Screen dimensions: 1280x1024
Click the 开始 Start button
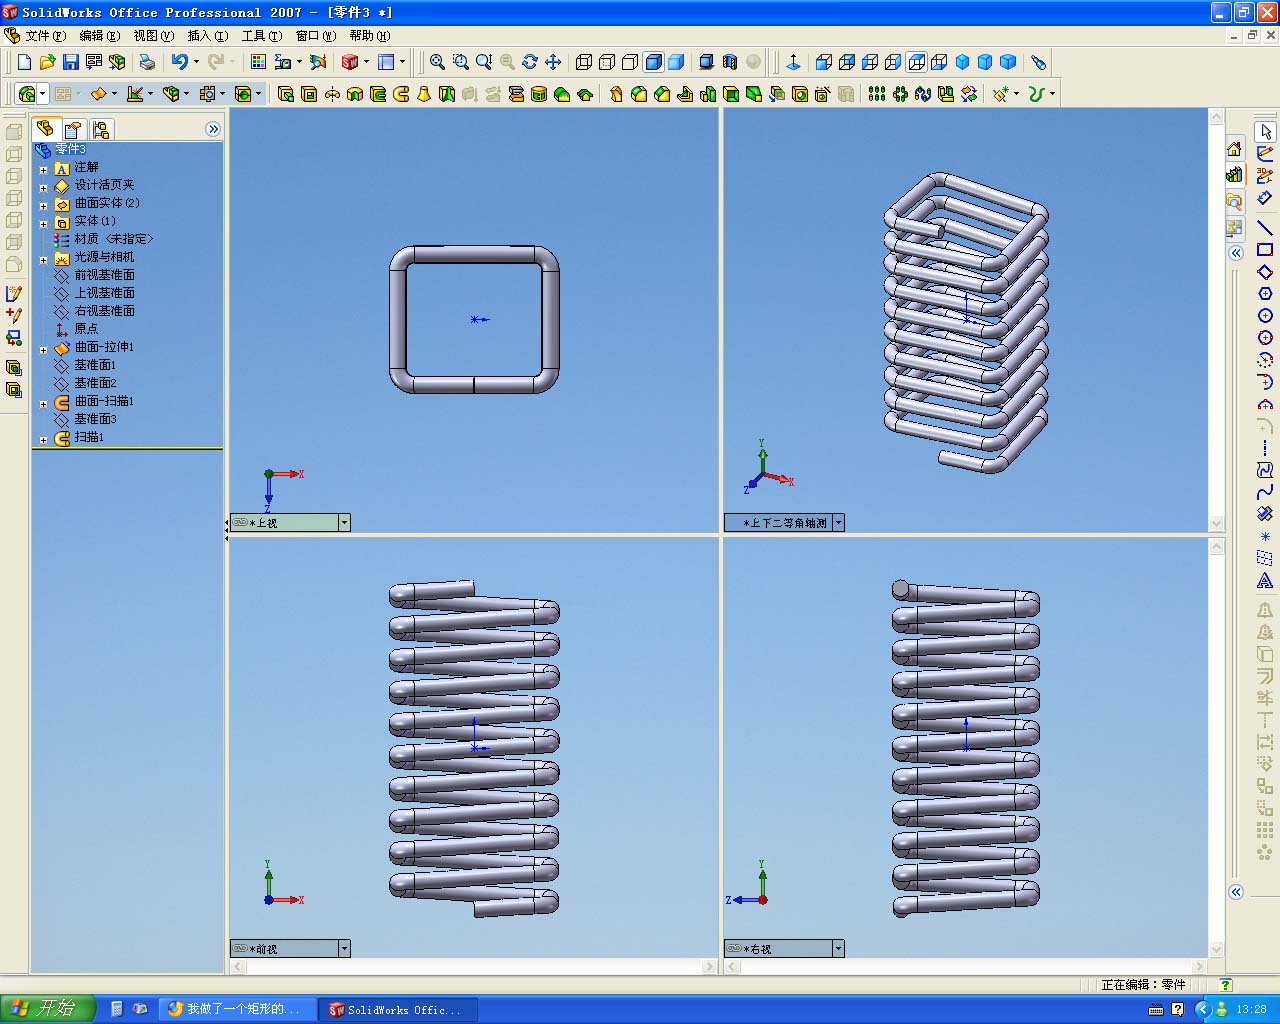pyautogui.click(x=47, y=1009)
